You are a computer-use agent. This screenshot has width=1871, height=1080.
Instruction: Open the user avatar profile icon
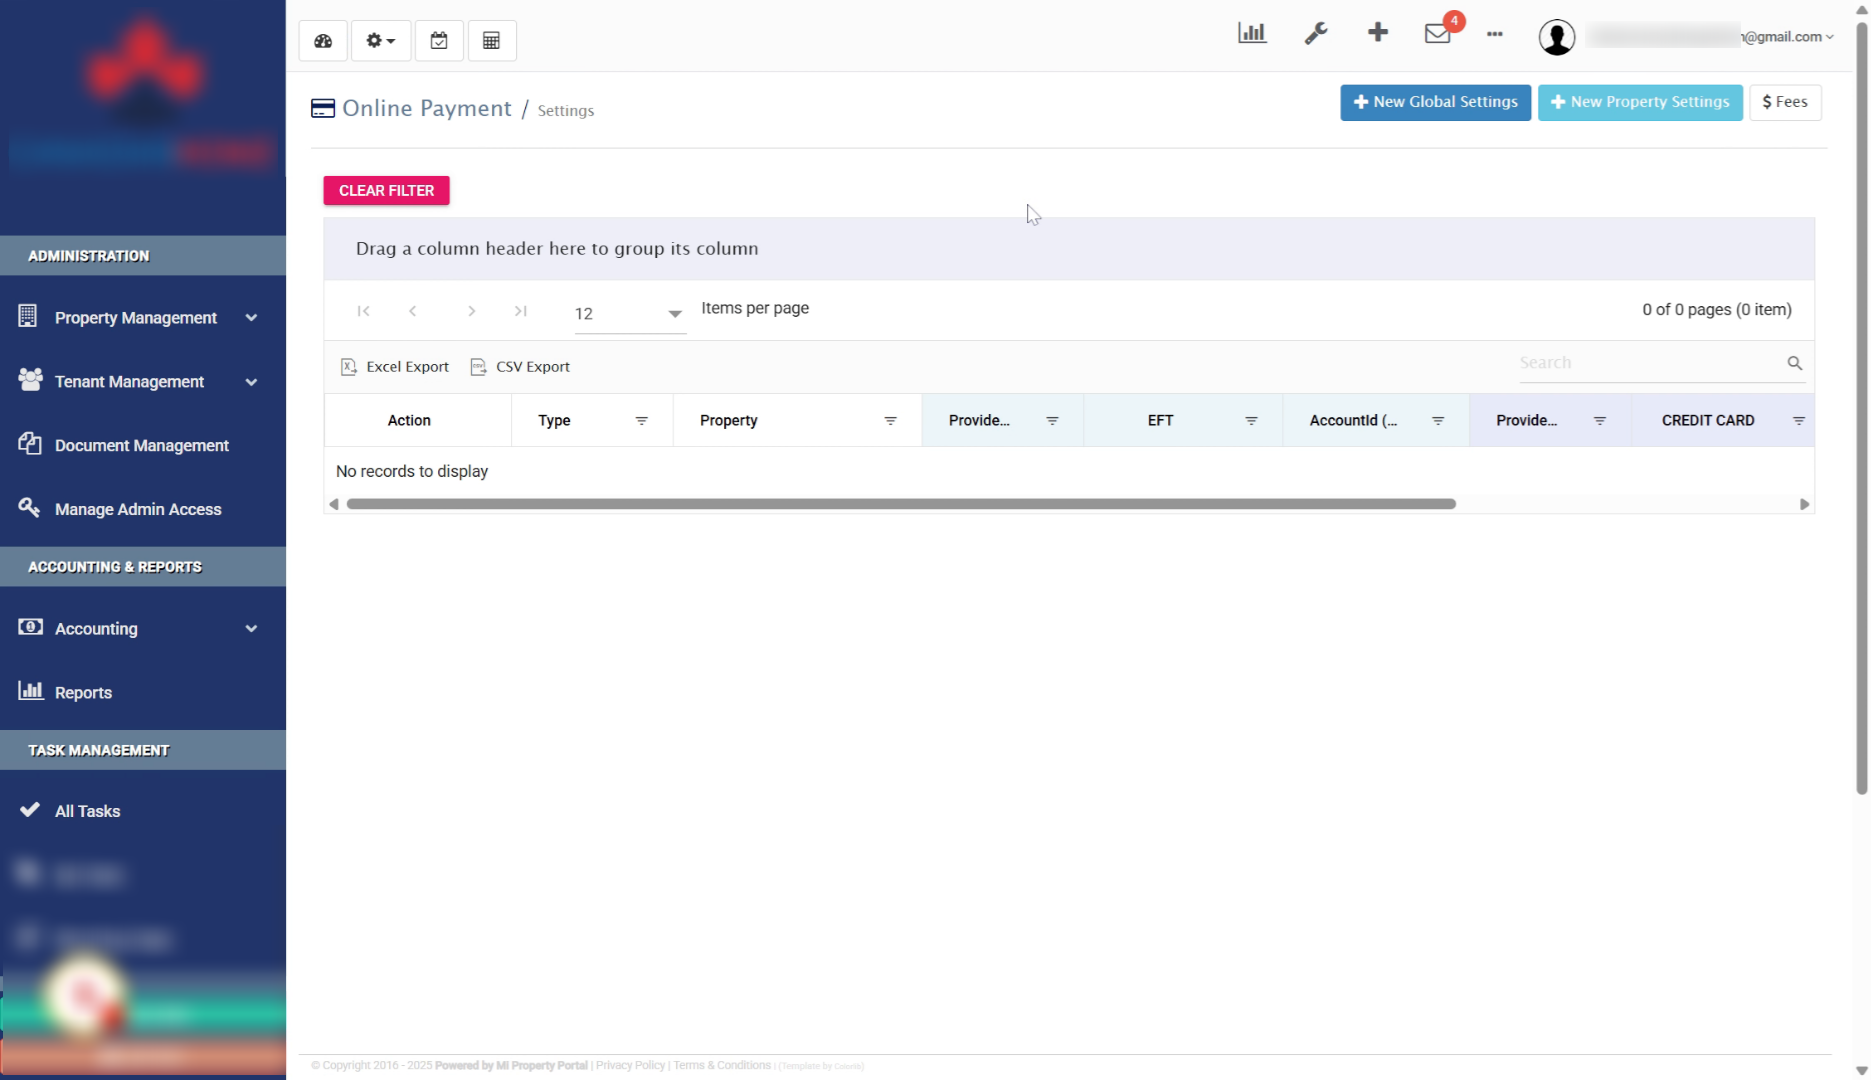click(x=1556, y=36)
